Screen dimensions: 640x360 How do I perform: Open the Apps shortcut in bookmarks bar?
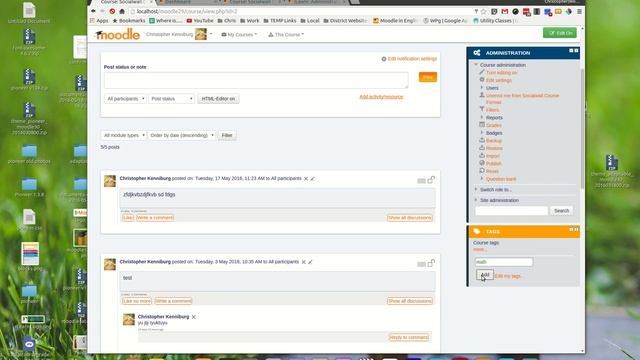click(99, 20)
